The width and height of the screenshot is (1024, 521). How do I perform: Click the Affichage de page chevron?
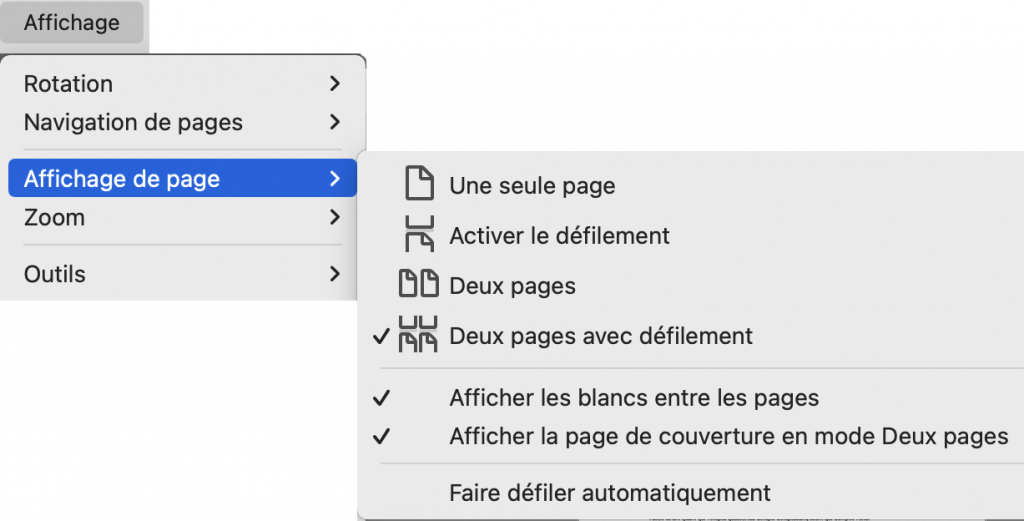tap(335, 180)
